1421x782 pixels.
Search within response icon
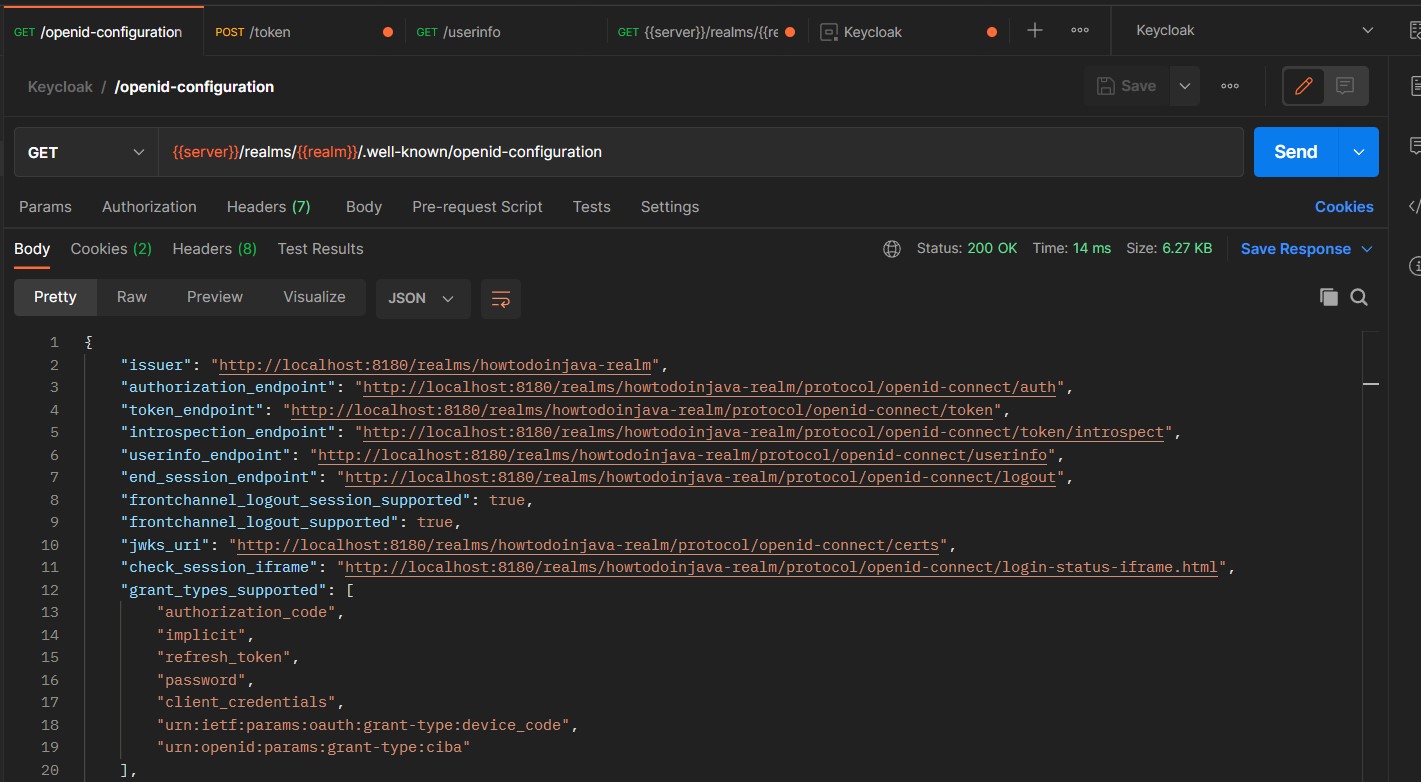(x=1359, y=297)
